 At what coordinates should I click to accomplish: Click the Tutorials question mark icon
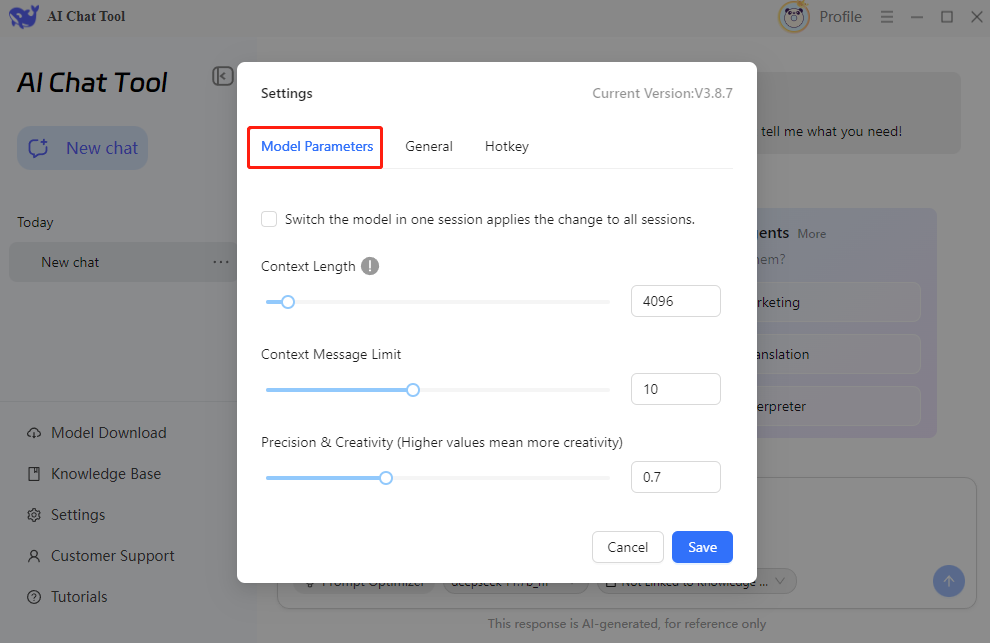34,597
